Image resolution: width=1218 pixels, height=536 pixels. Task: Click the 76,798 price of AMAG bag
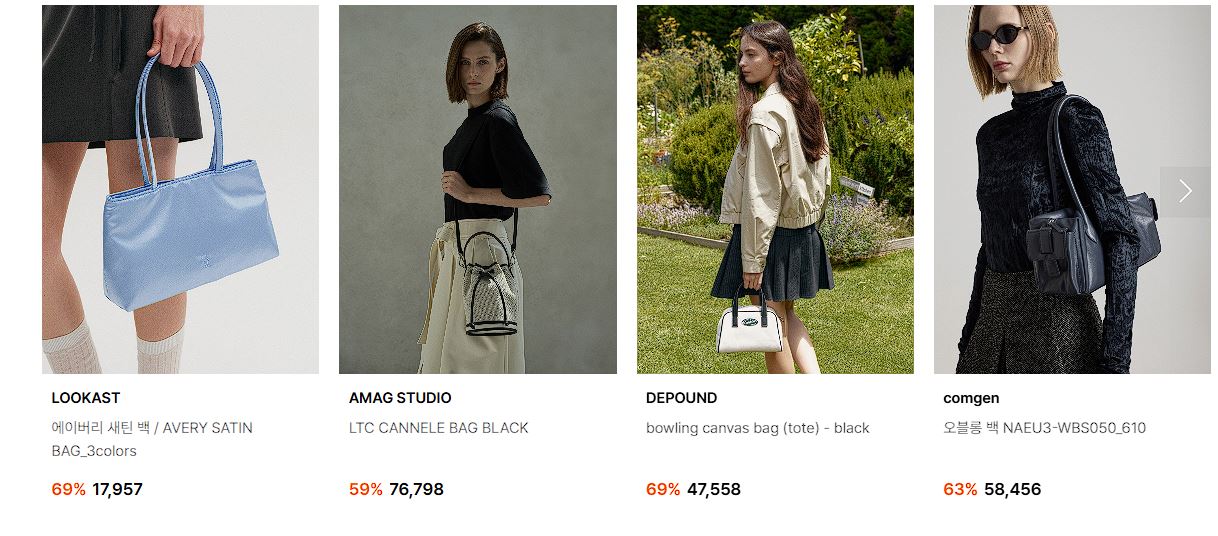416,490
